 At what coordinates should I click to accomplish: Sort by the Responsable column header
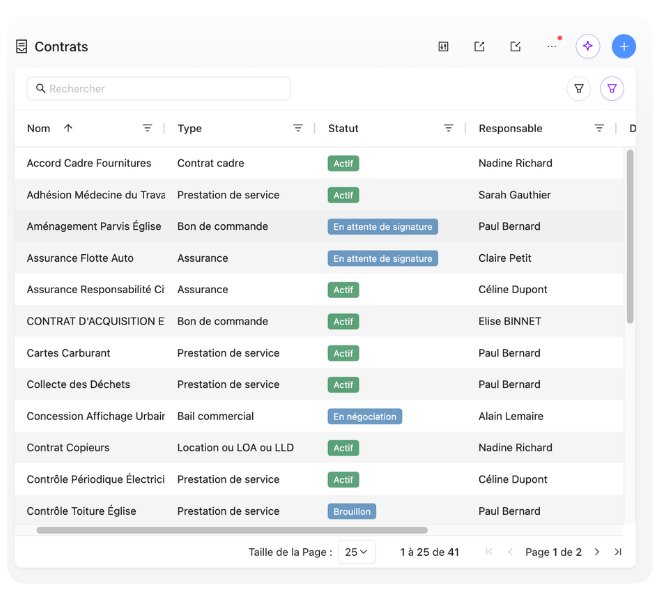pyautogui.click(x=510, y=128)
